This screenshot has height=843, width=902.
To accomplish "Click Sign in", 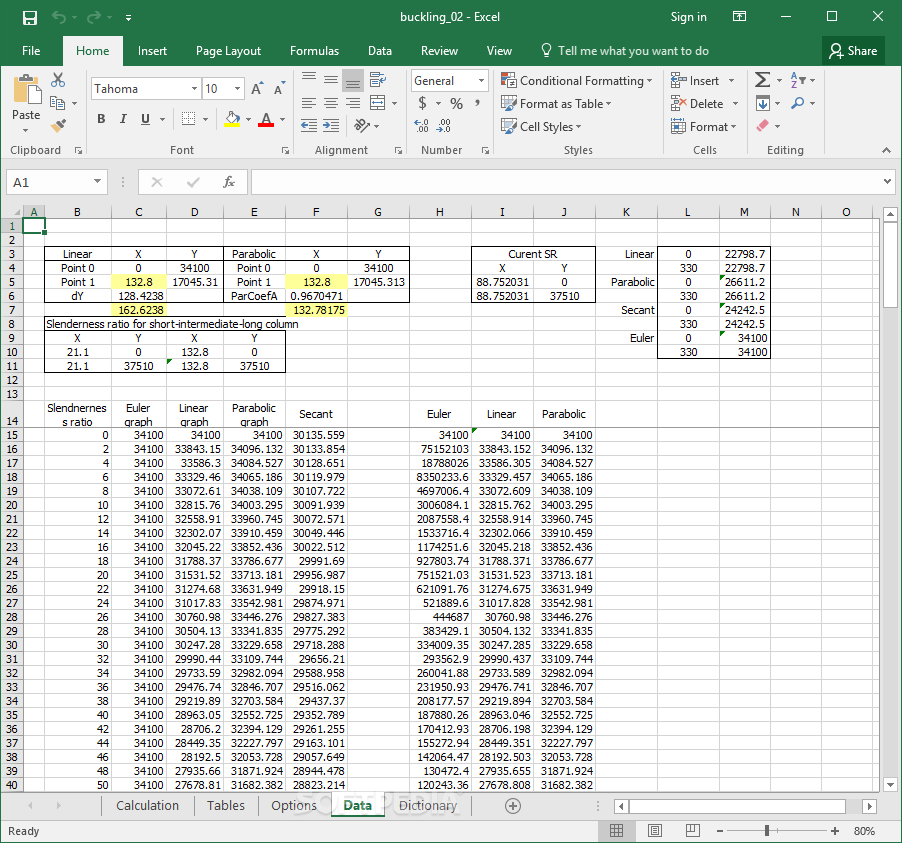I will (688, 17).
